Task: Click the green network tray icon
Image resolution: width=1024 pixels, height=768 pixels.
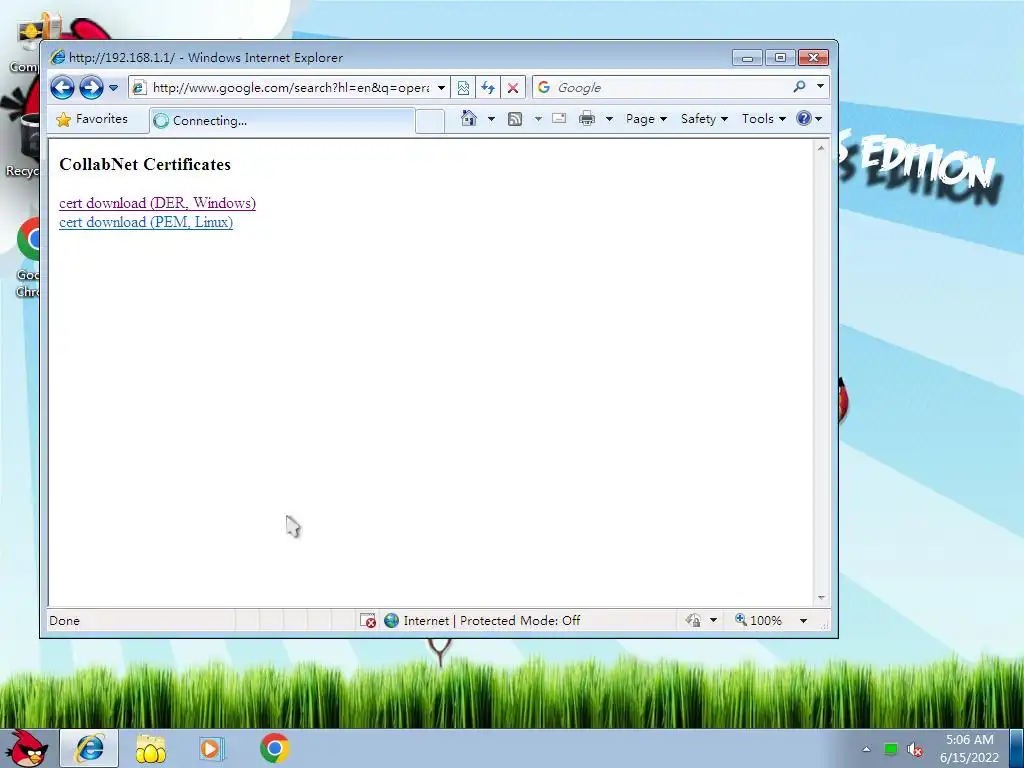Action: point(891,749)
